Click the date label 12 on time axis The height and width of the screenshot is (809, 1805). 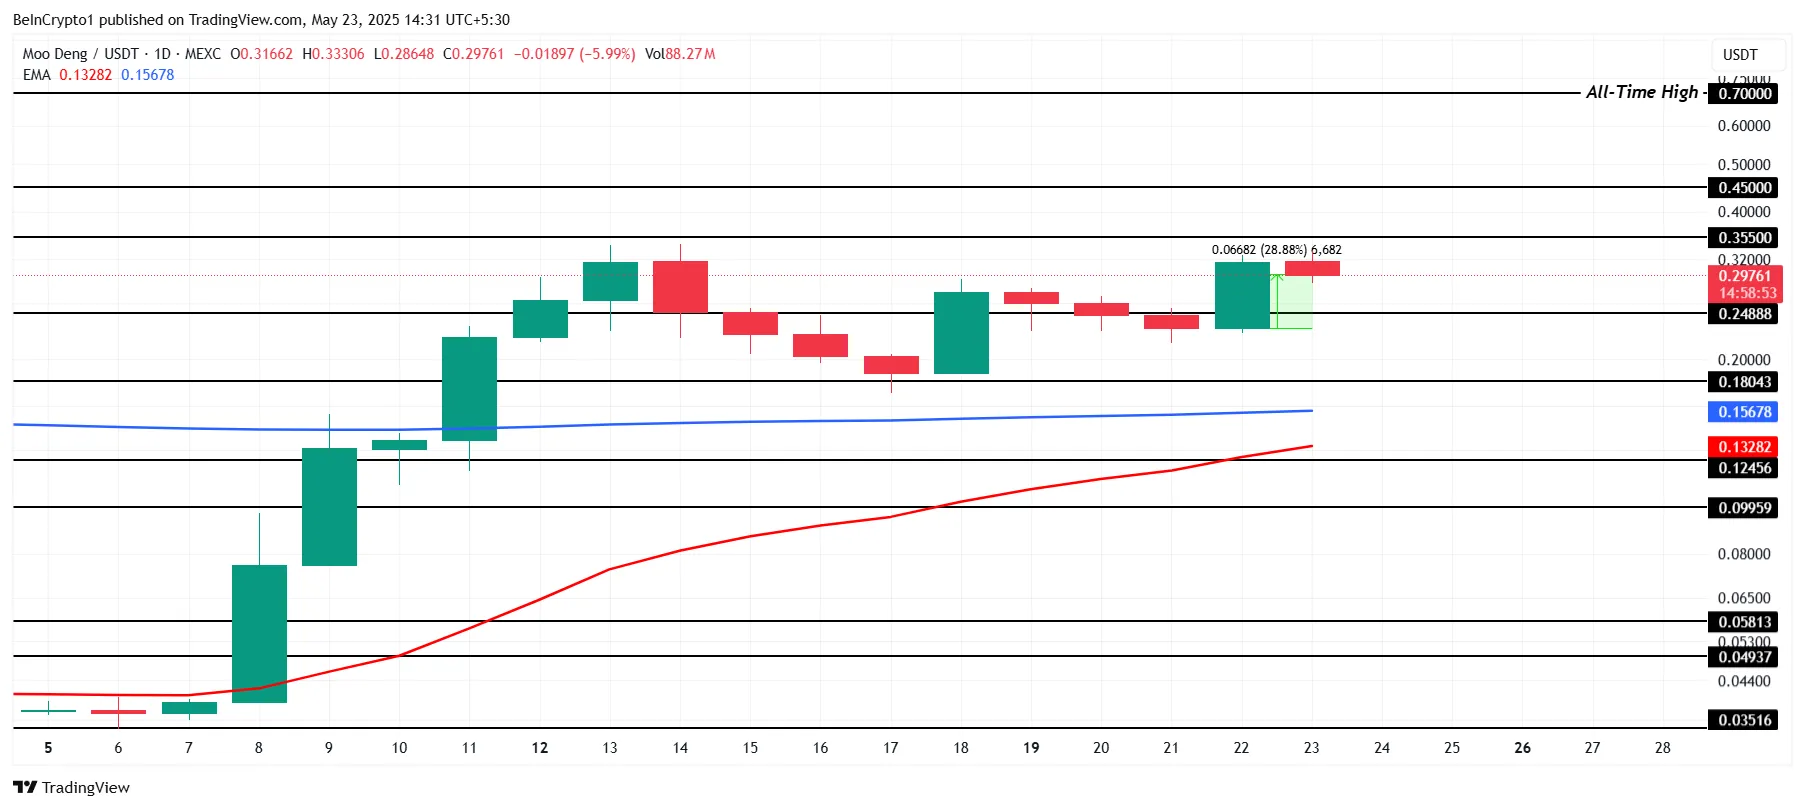(540, 748)
